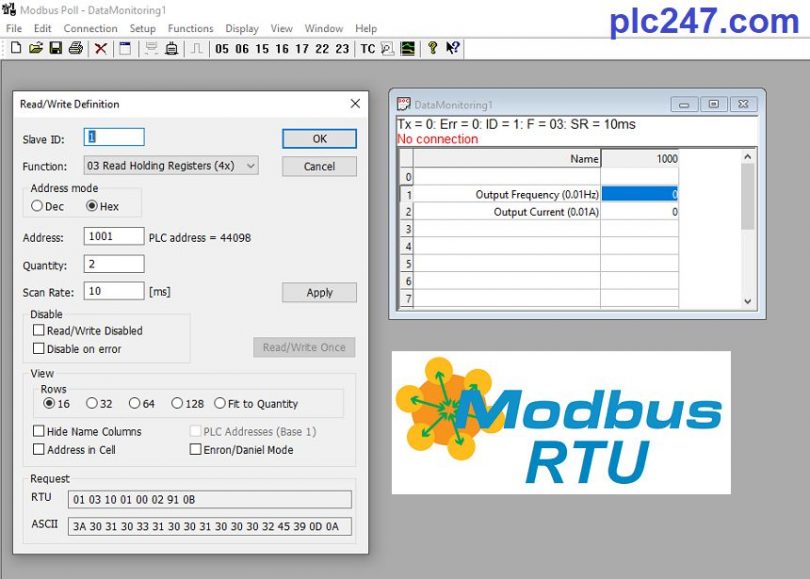This screenshot has height=579, width=810.
Task: Open the Window menu
Action: coord(324,28)
